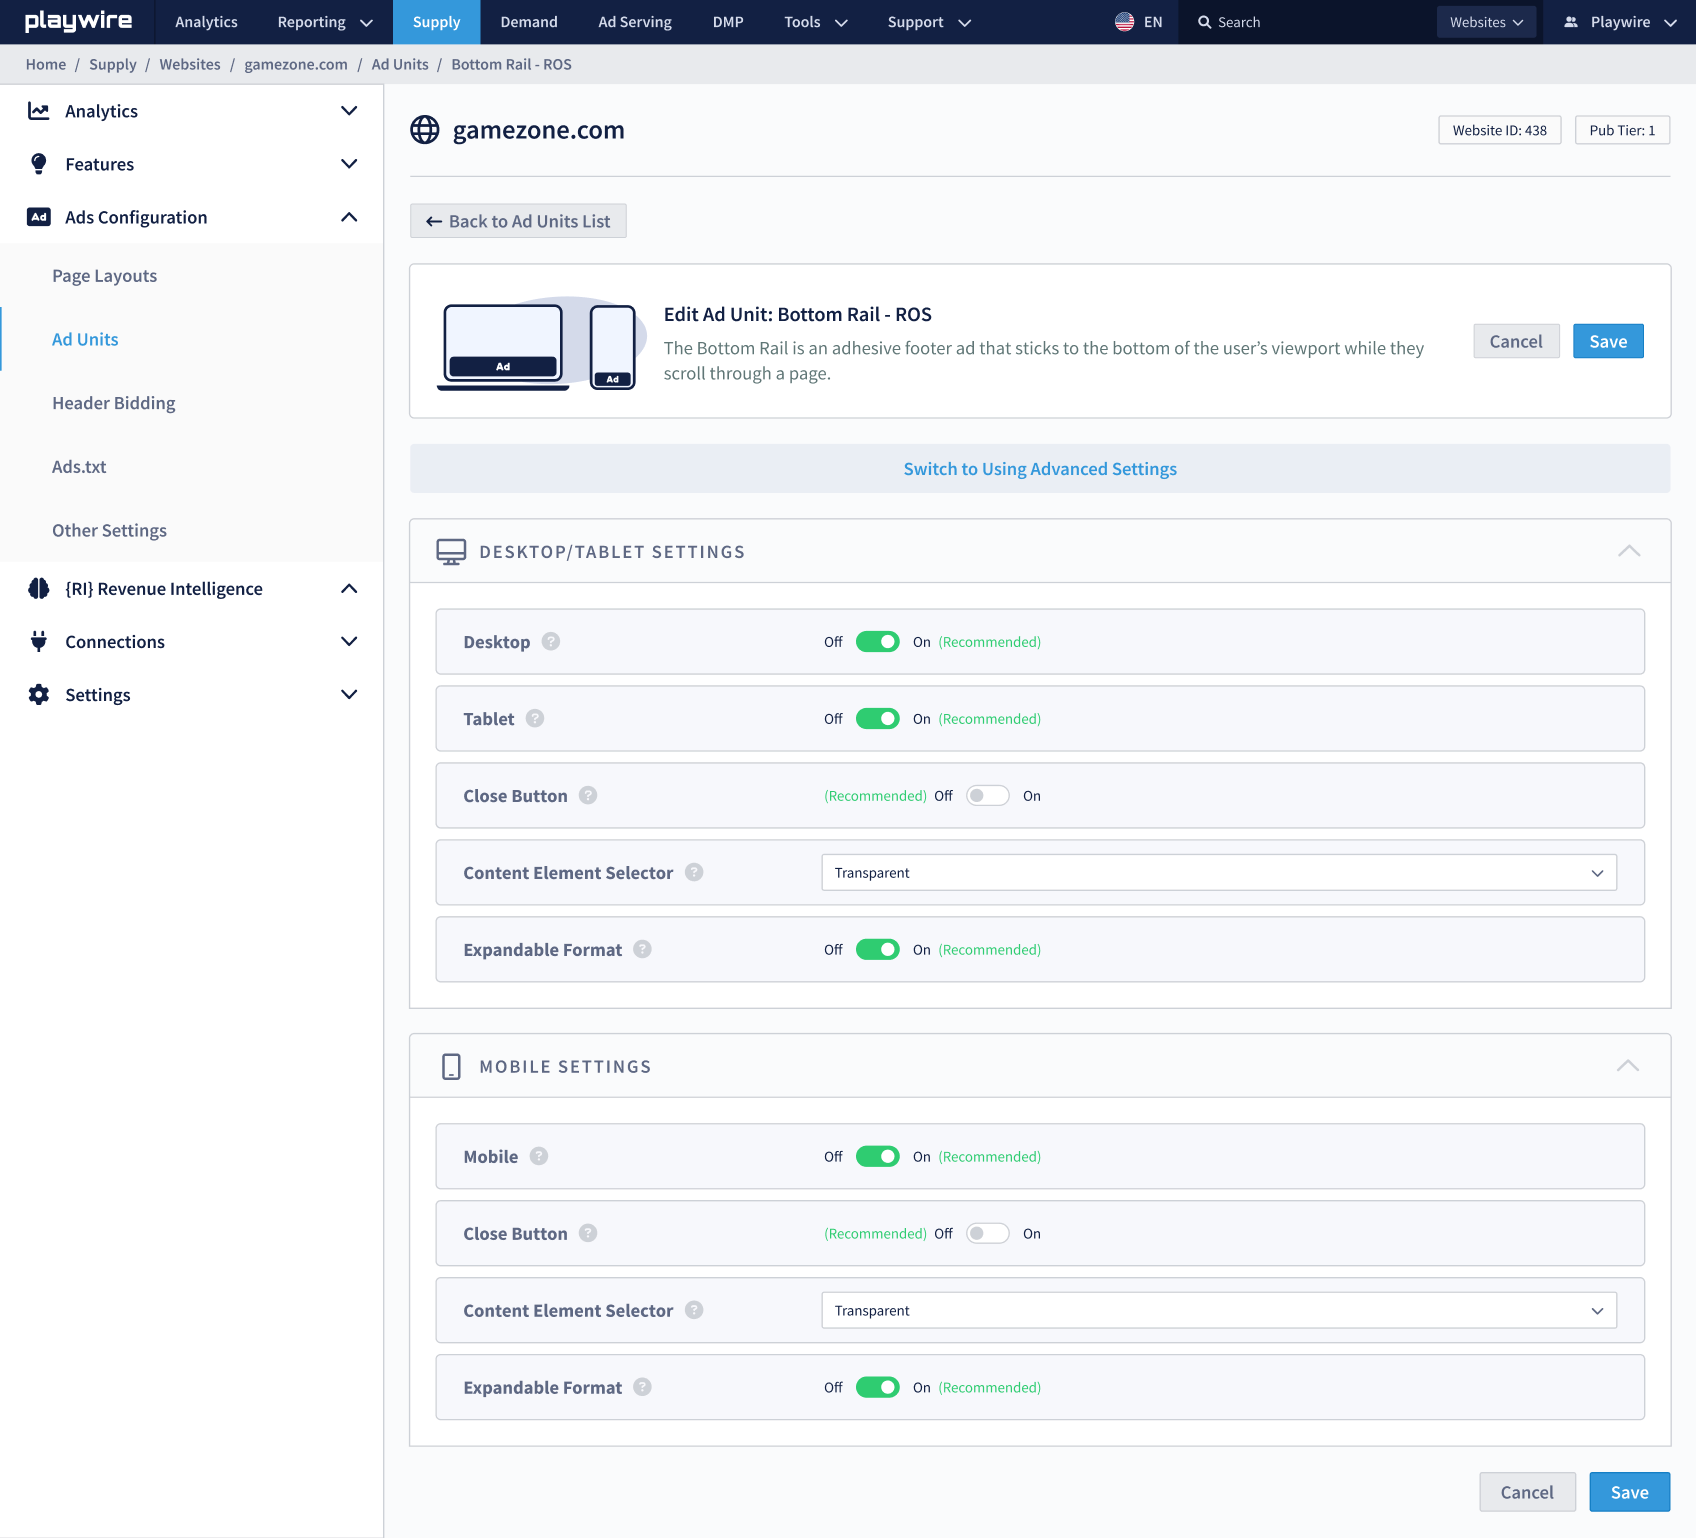This screenshot has width=1696, height=1538.
Task: Click help icon beside desktop Expandable Format
Action: tap(642, 950)
